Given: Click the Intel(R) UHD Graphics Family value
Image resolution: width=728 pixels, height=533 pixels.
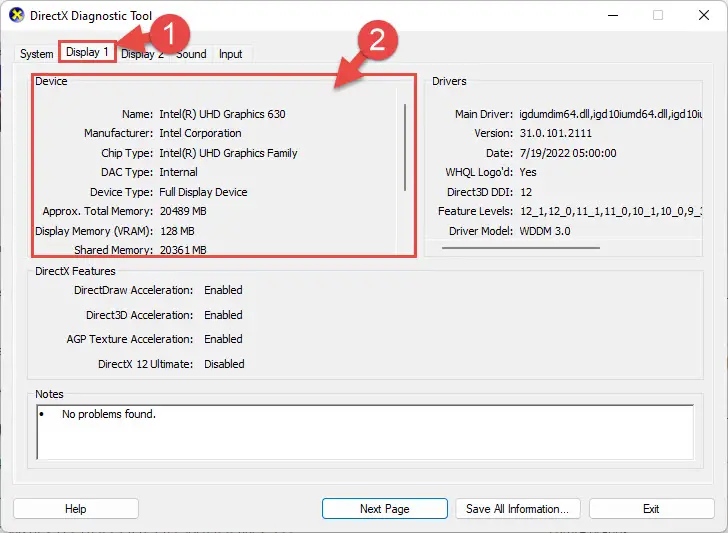Looking at the screenshot, I should point(228,153).
